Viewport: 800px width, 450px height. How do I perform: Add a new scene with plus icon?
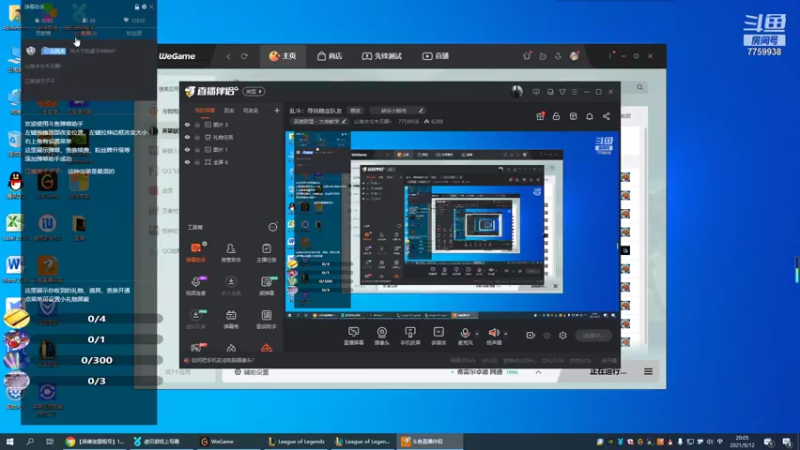[x=277, y=110]
